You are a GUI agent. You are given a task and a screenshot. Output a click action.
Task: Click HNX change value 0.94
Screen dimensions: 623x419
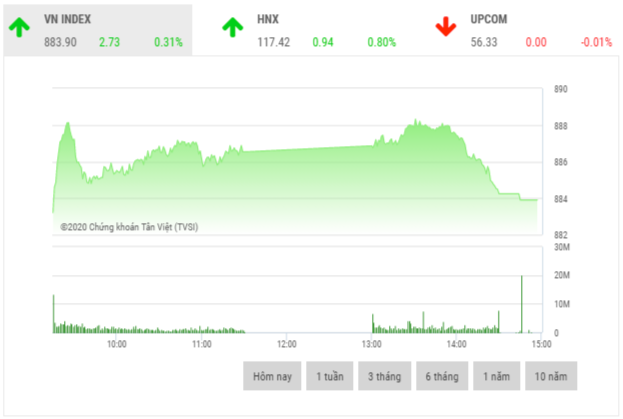(x=323, y=42)
